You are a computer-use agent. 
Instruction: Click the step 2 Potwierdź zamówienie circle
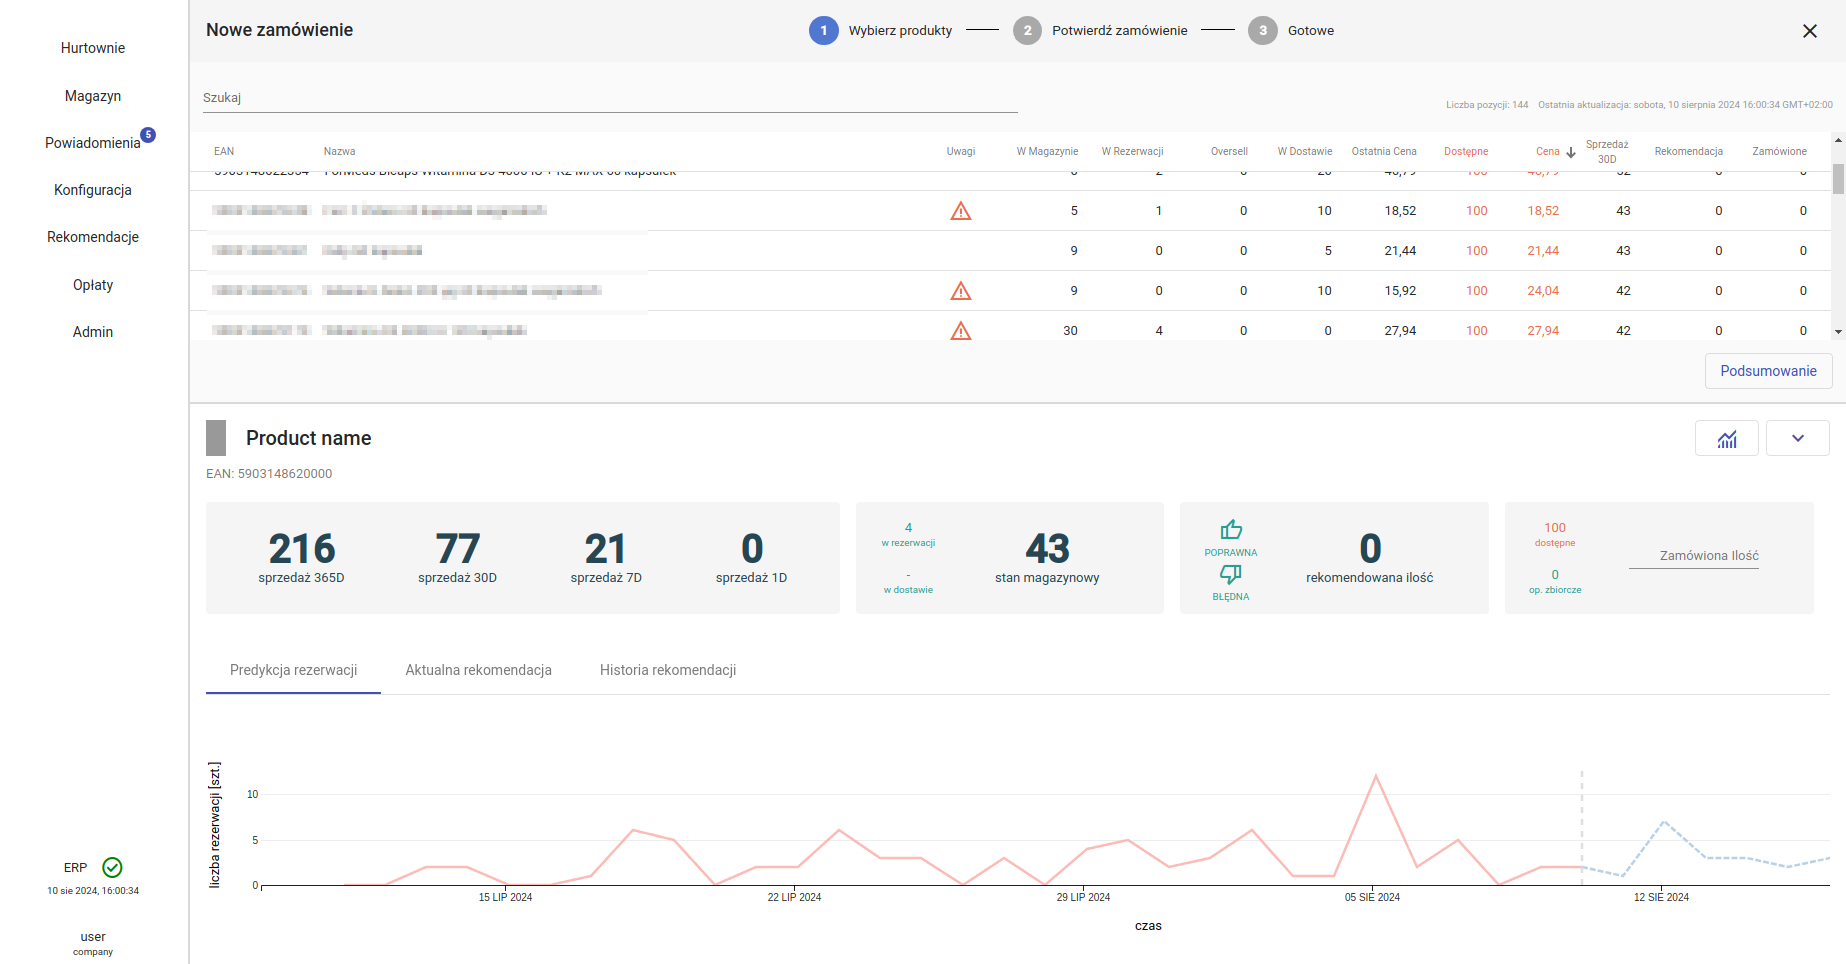point(1027,30)
